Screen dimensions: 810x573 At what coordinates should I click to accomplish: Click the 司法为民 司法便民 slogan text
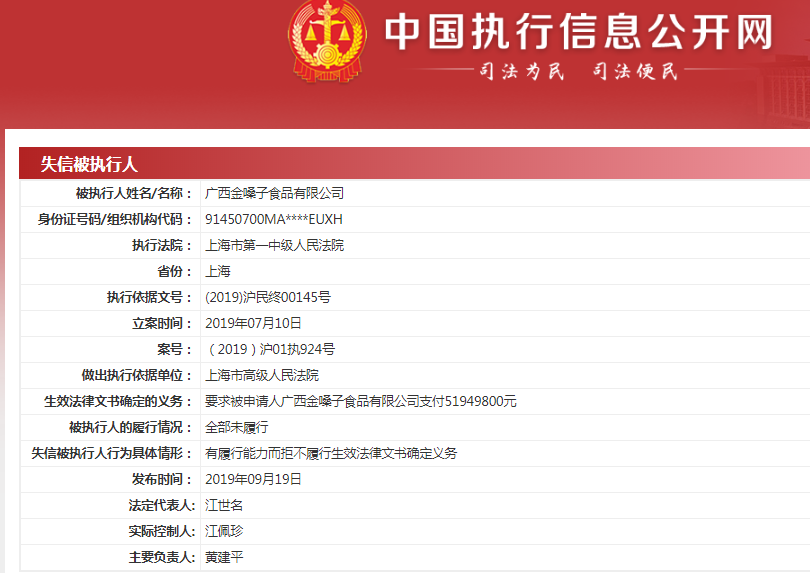coord(580,71)
